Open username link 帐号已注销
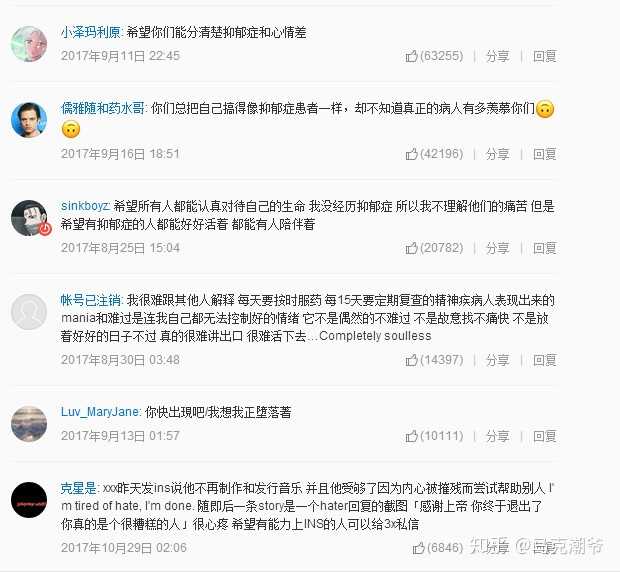 click(x=91, y=300)
